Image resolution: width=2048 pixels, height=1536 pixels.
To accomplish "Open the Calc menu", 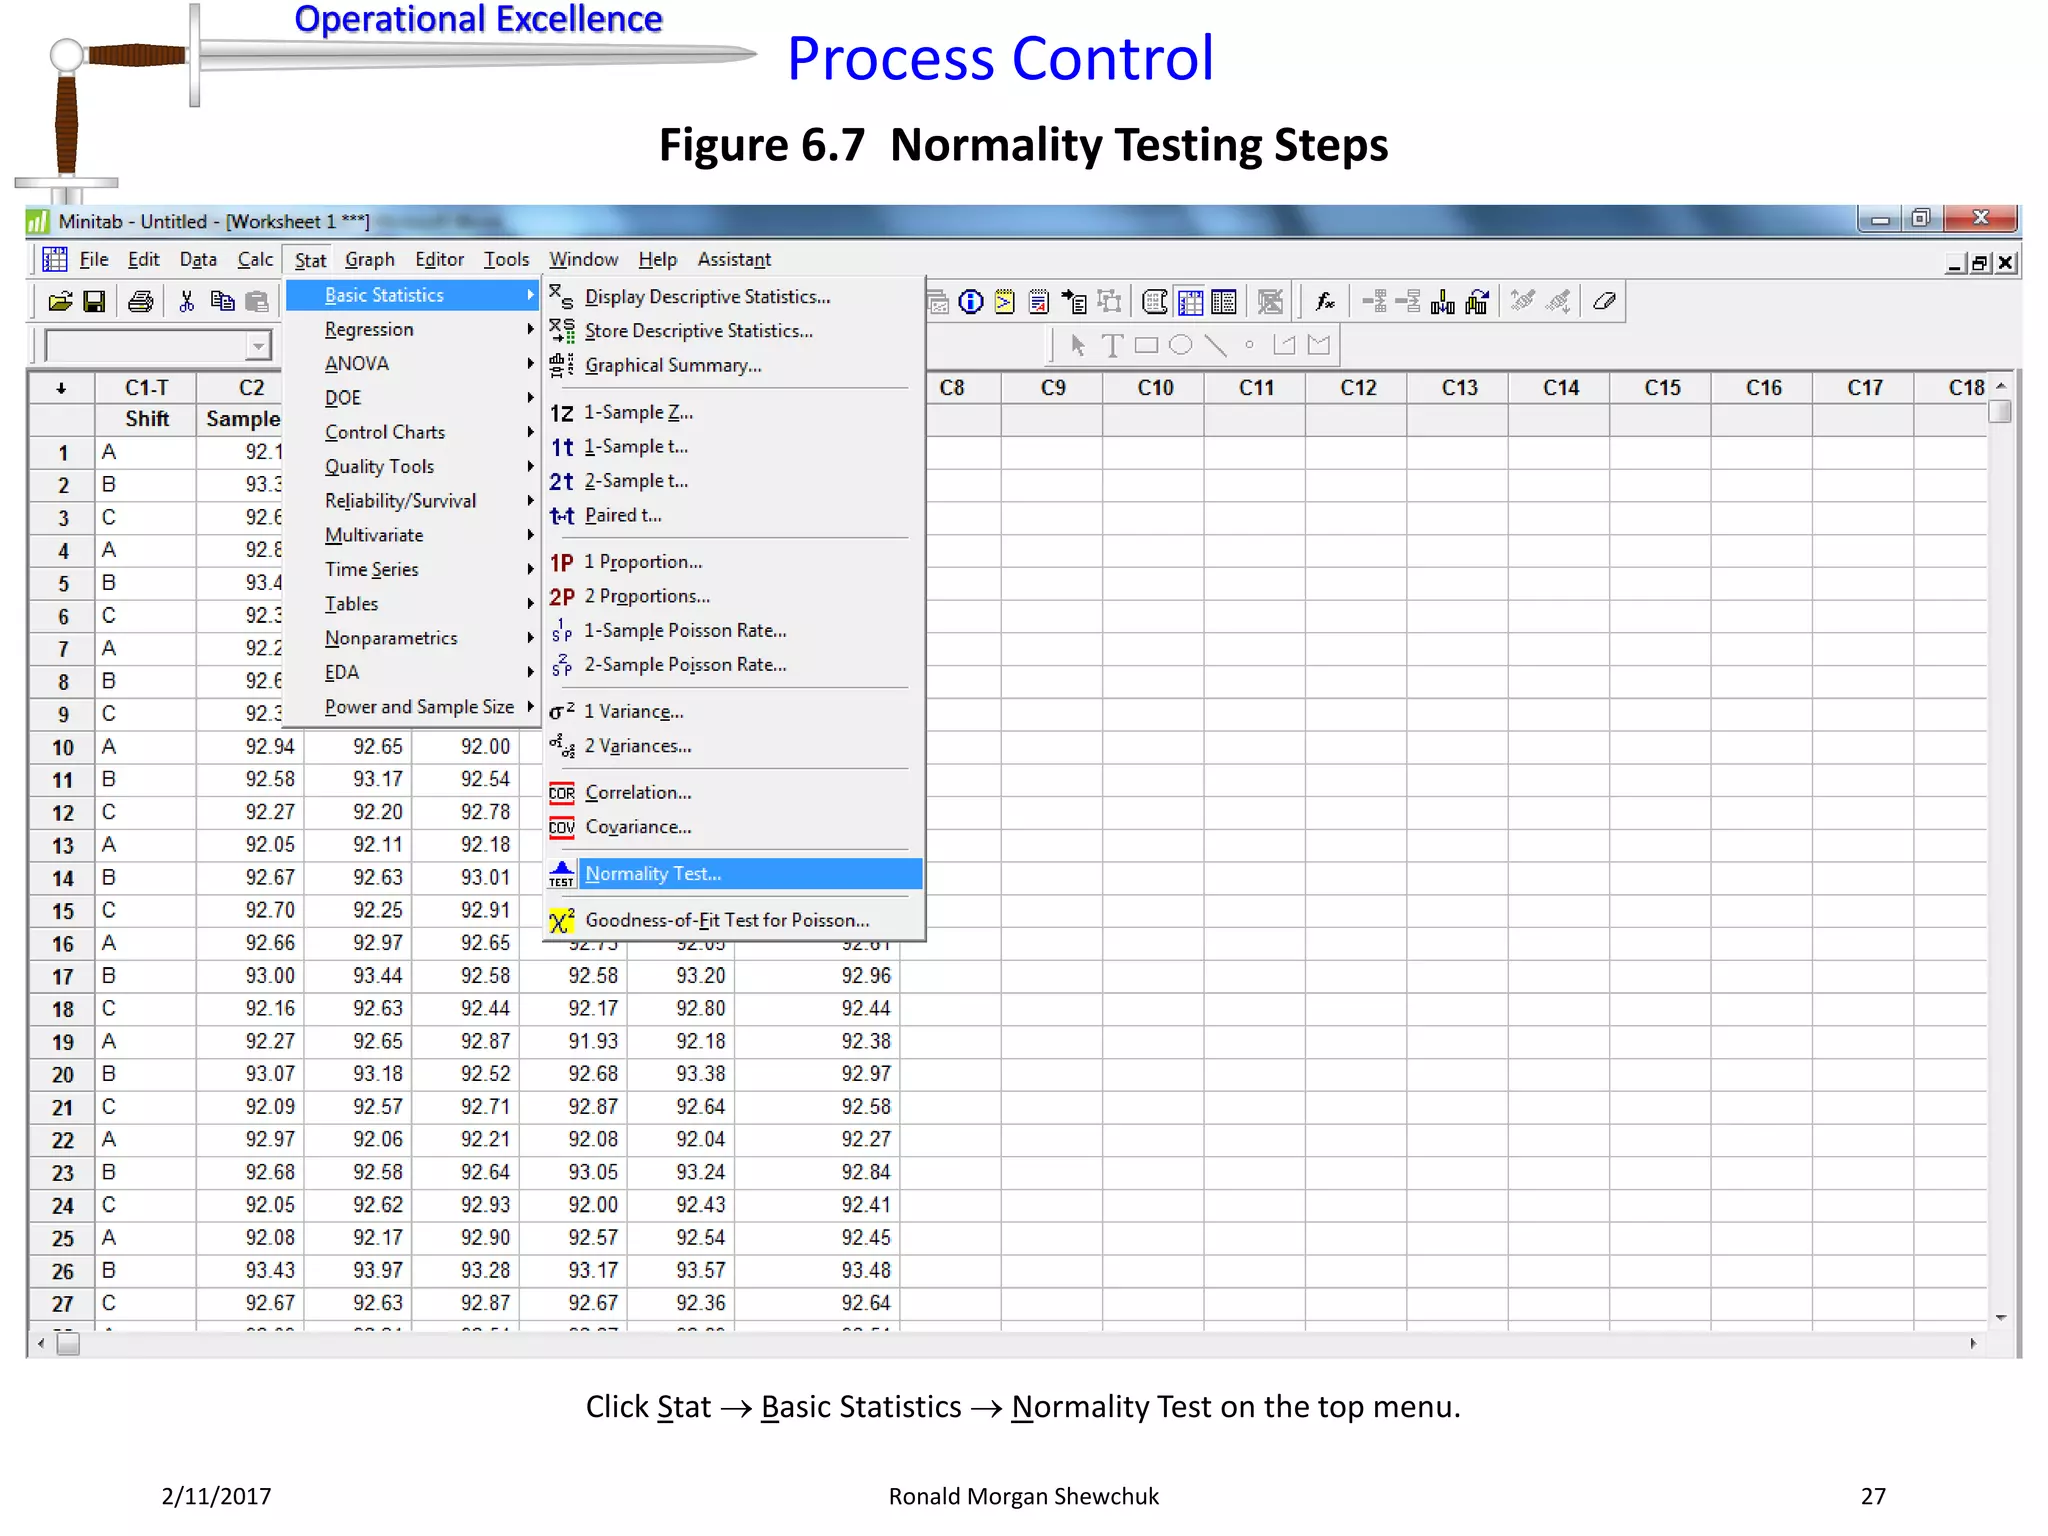I will pos(255,260).
